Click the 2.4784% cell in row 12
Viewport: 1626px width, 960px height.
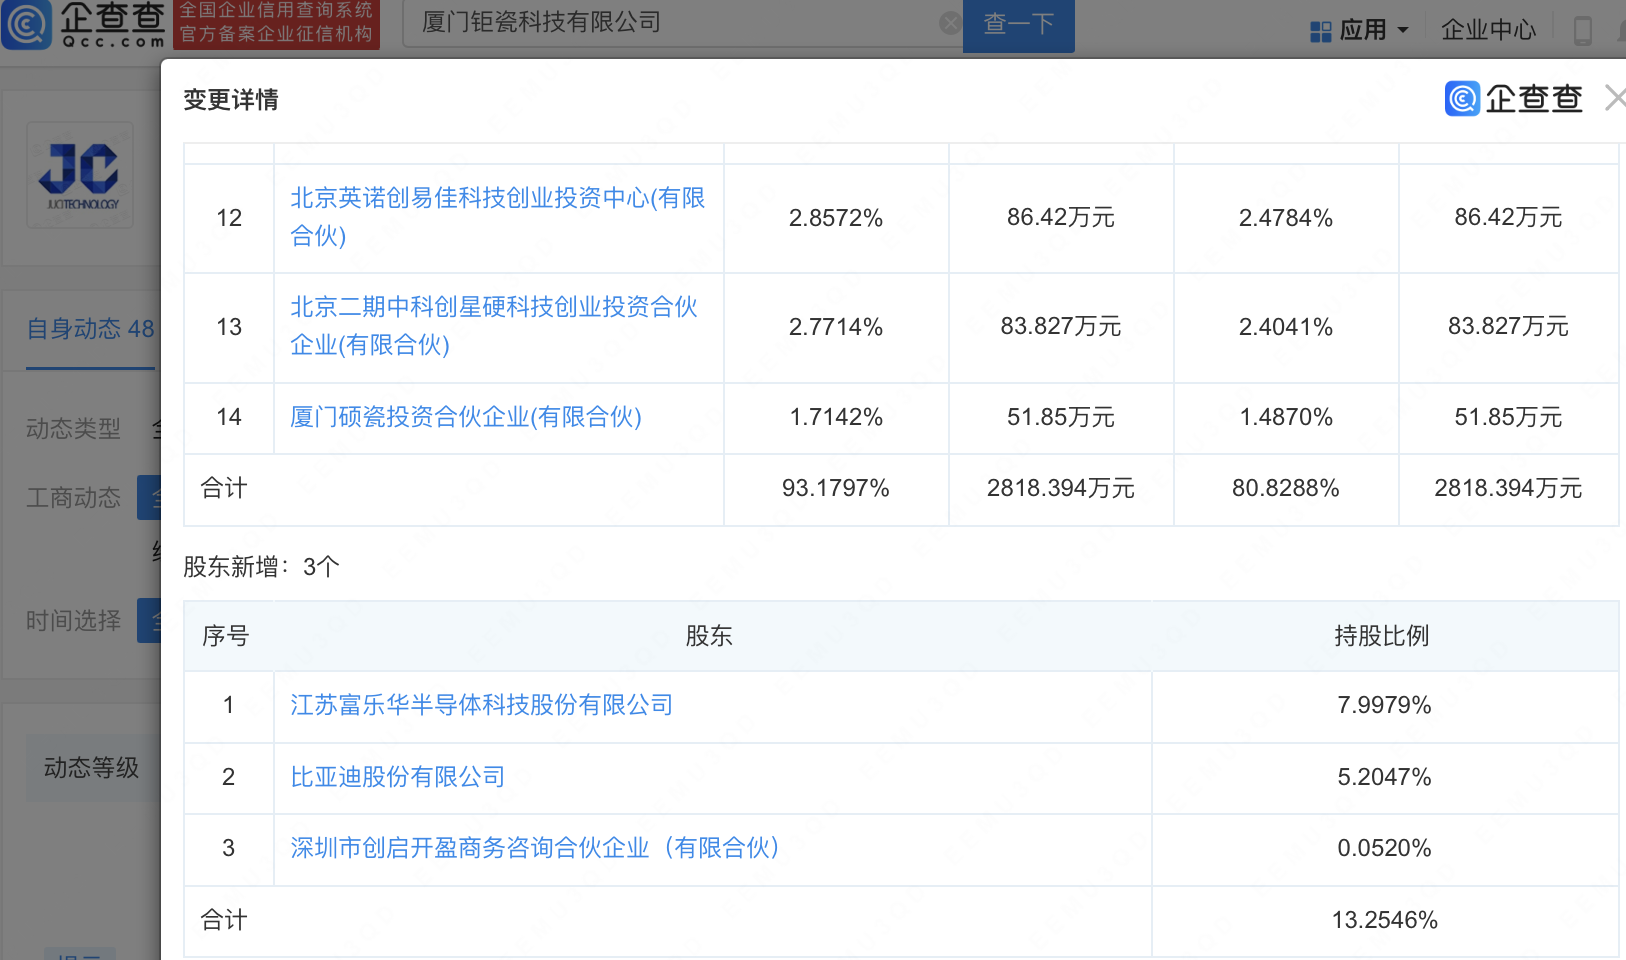1286,218
